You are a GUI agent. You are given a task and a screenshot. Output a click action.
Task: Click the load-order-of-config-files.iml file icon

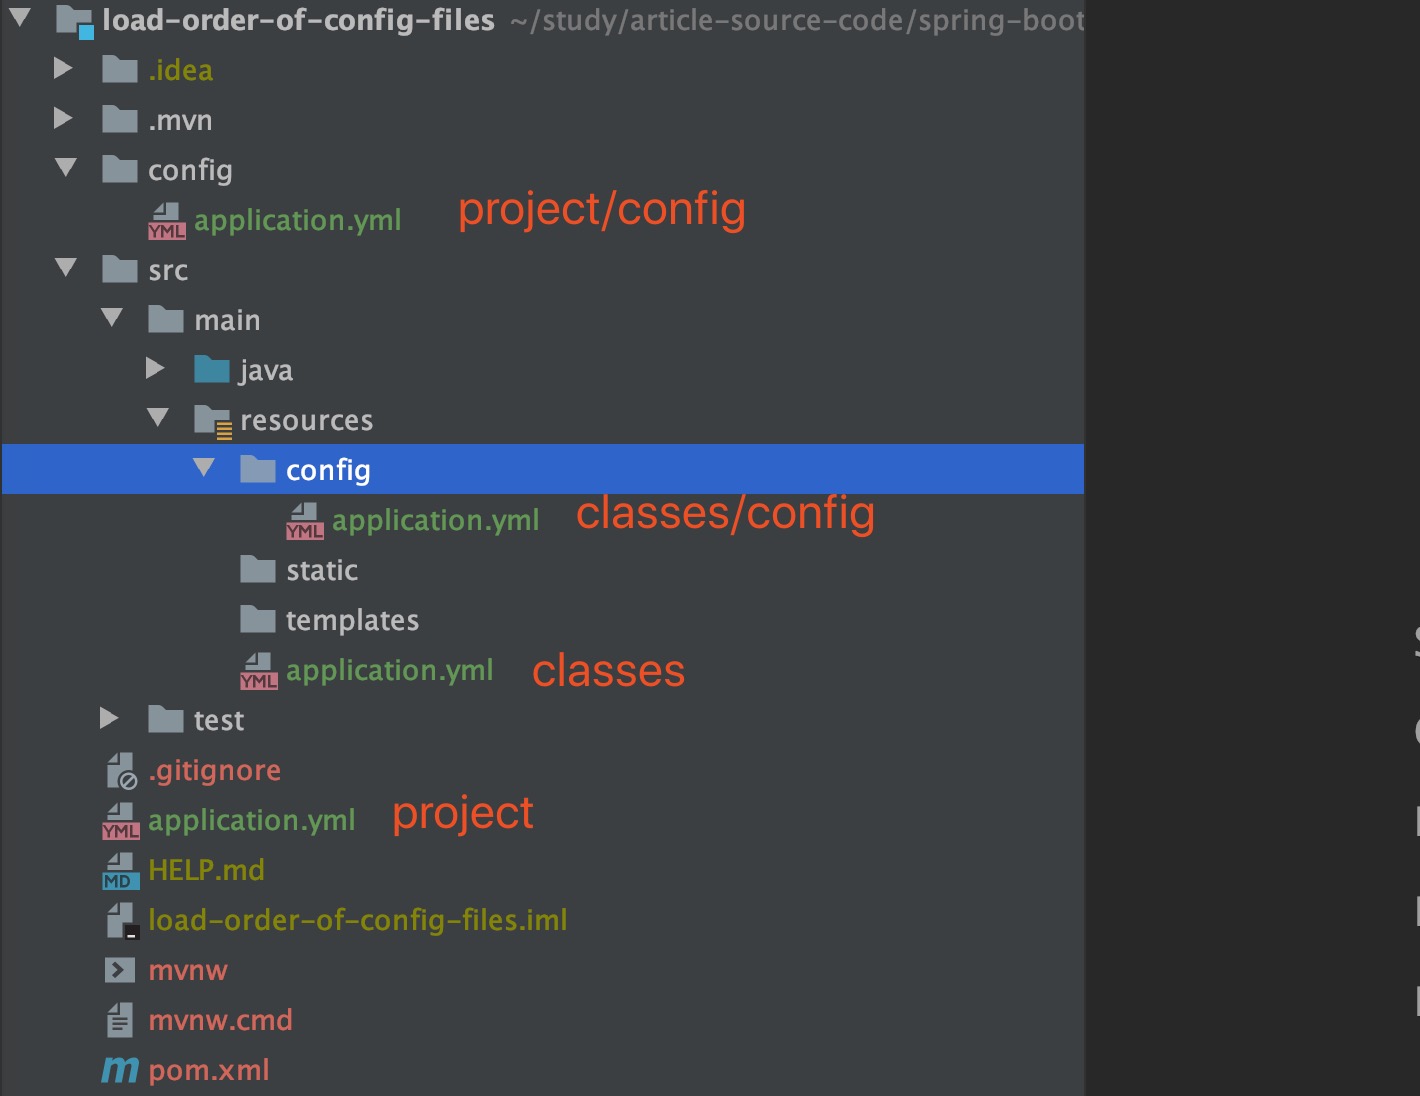[120, 920]
